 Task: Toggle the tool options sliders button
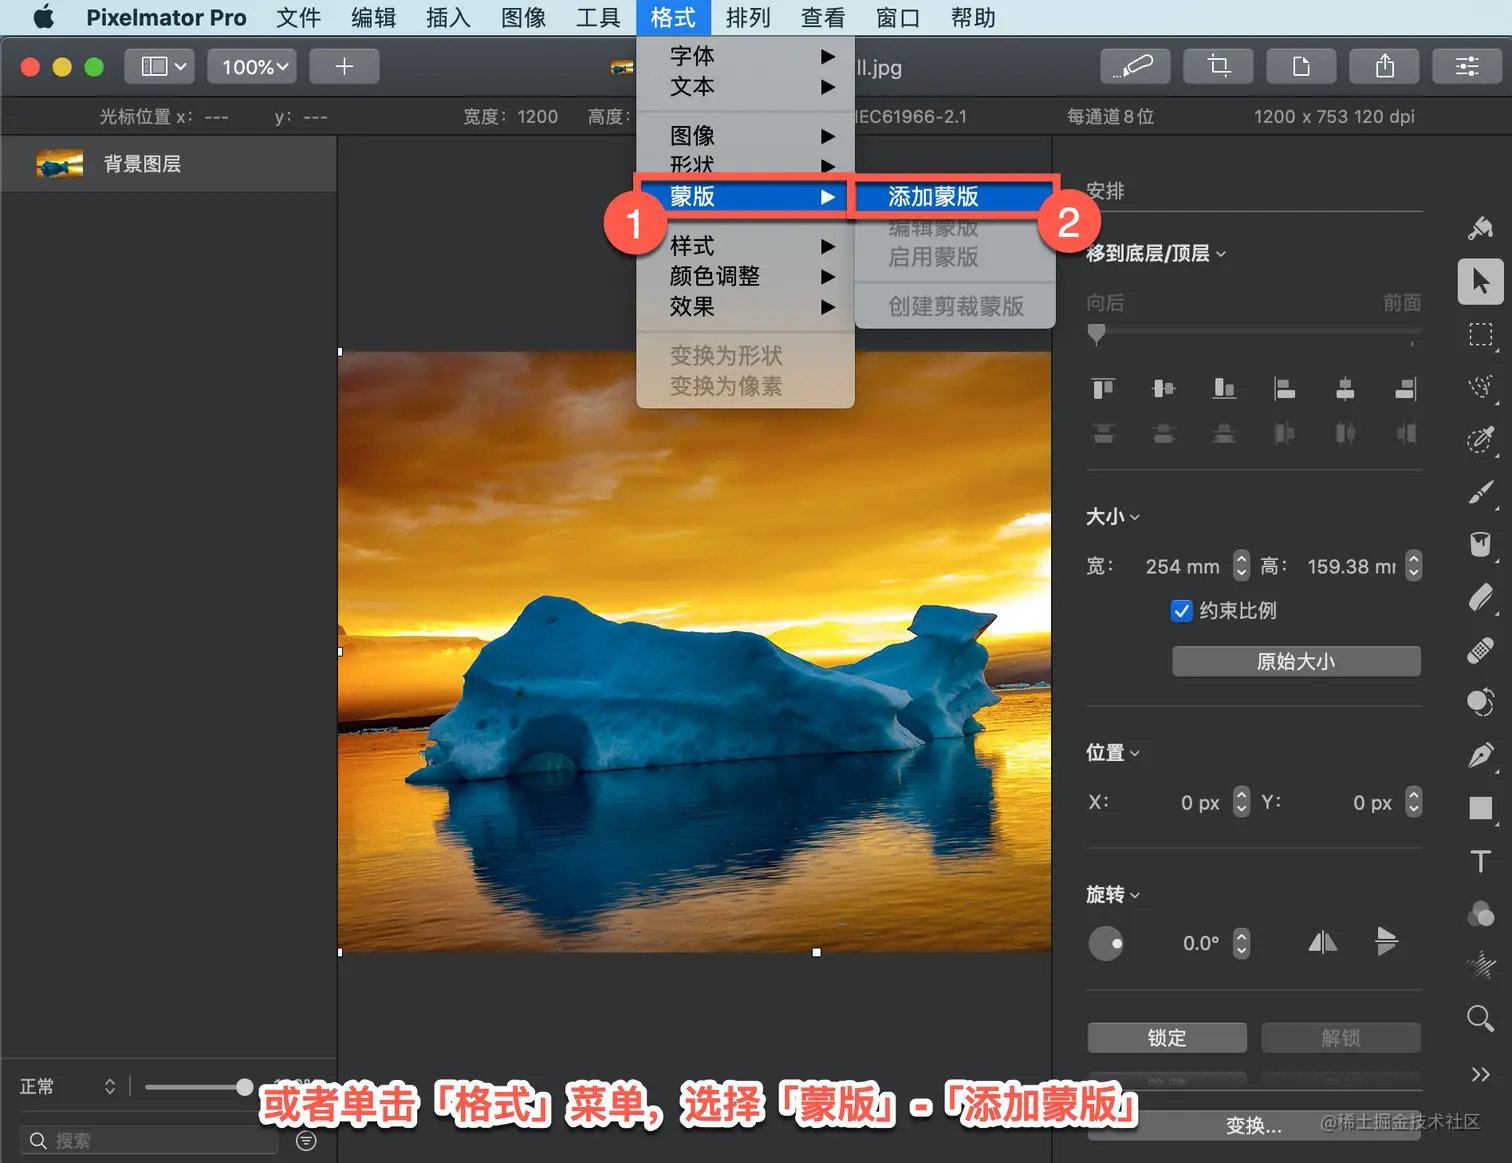pyautogui.click(x=1467, y=66)
